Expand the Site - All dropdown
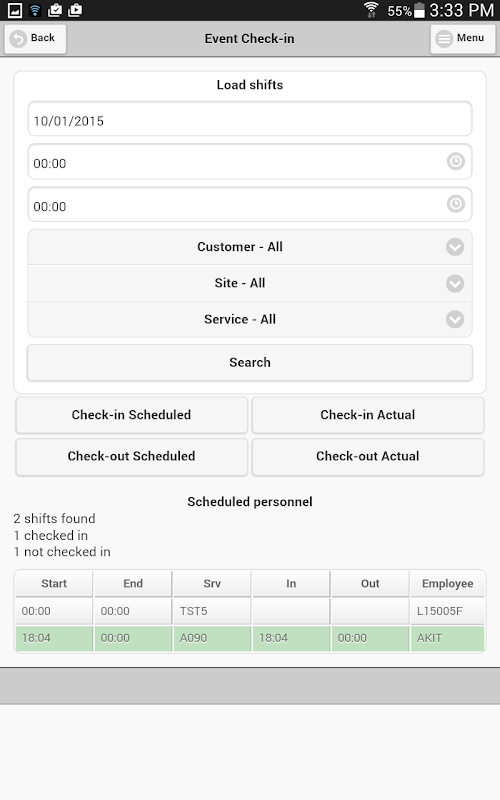Screen dimensions: 500x800 click(249, 283)
